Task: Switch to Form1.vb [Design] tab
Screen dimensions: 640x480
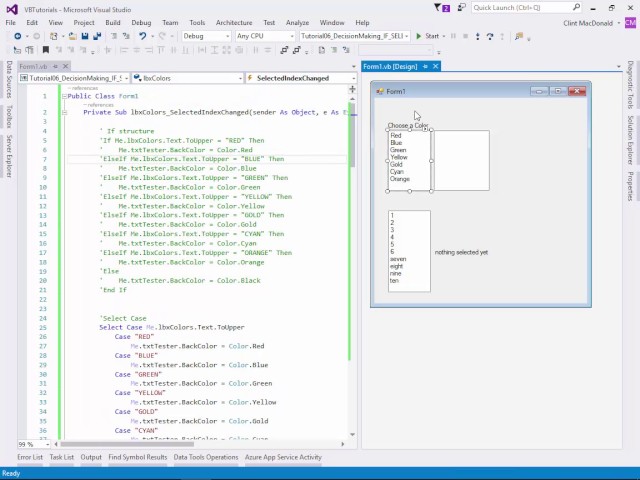Action: (x=390, y=66)
